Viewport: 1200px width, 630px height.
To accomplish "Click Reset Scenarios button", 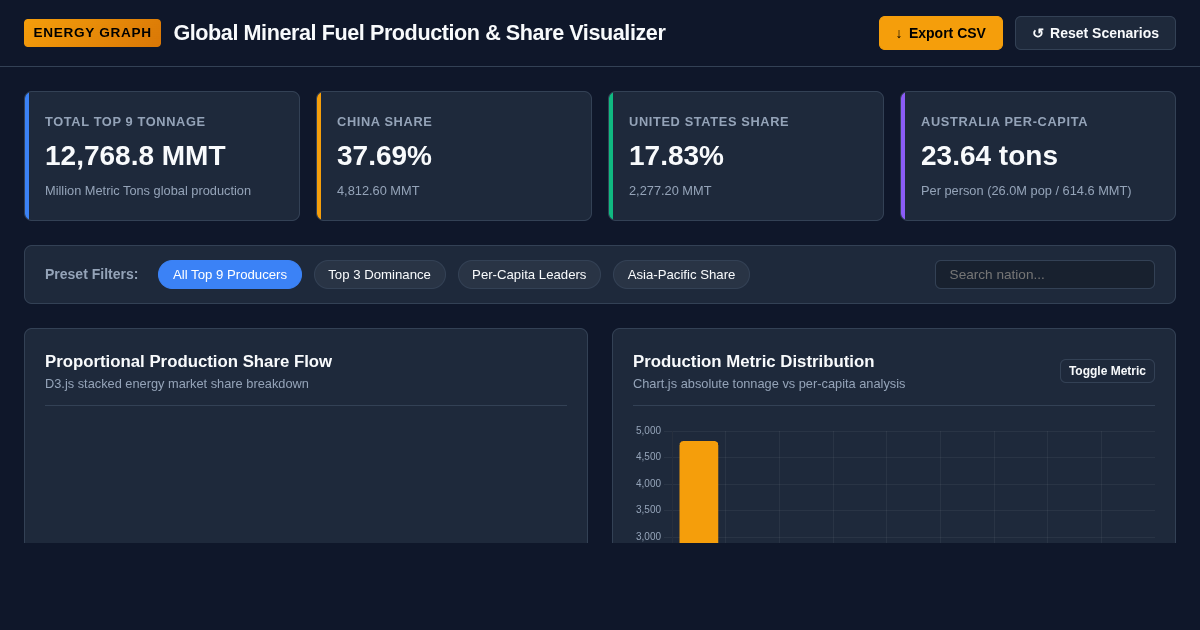I will pyautogui.click(x=1095, y=33).
